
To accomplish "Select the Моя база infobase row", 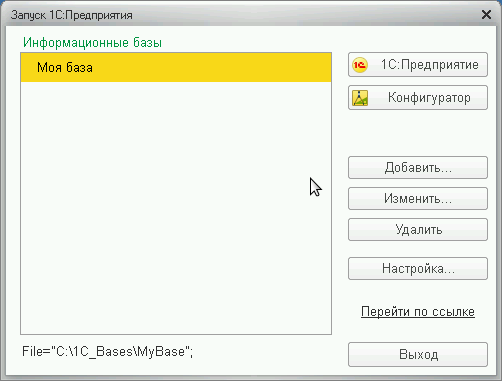I will [x=176, y=67].
